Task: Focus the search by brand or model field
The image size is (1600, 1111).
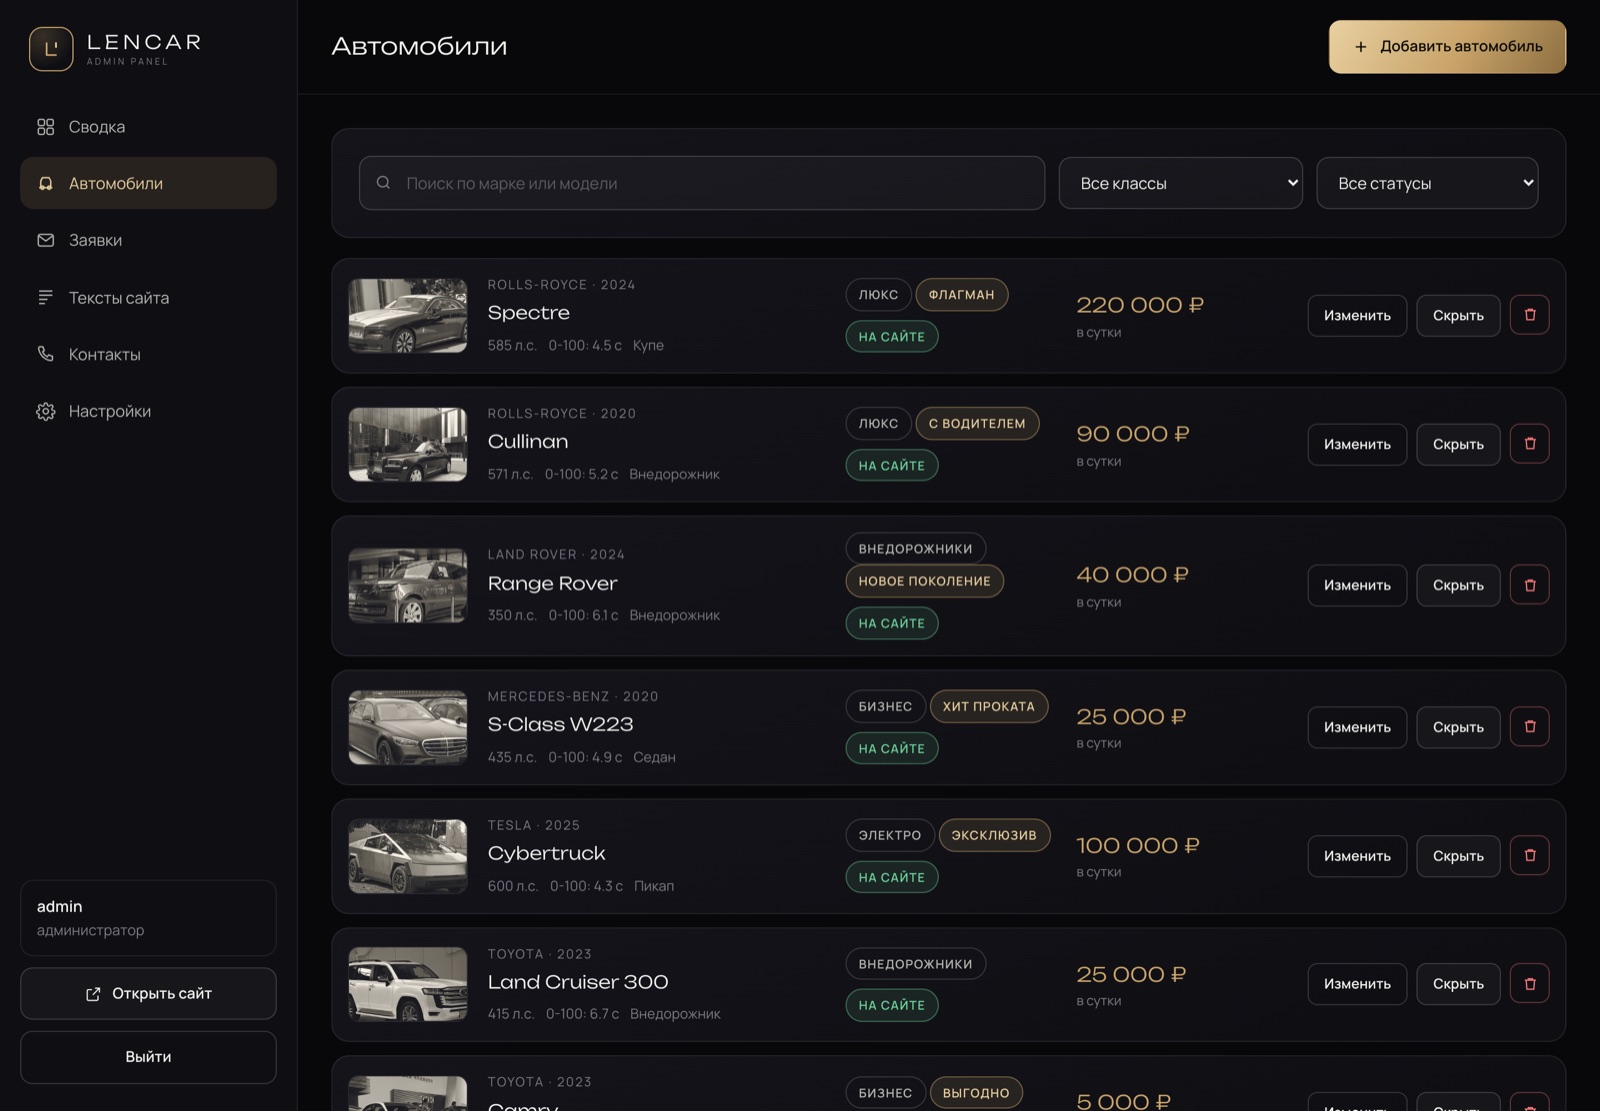Action: click(x=702, y=183)
